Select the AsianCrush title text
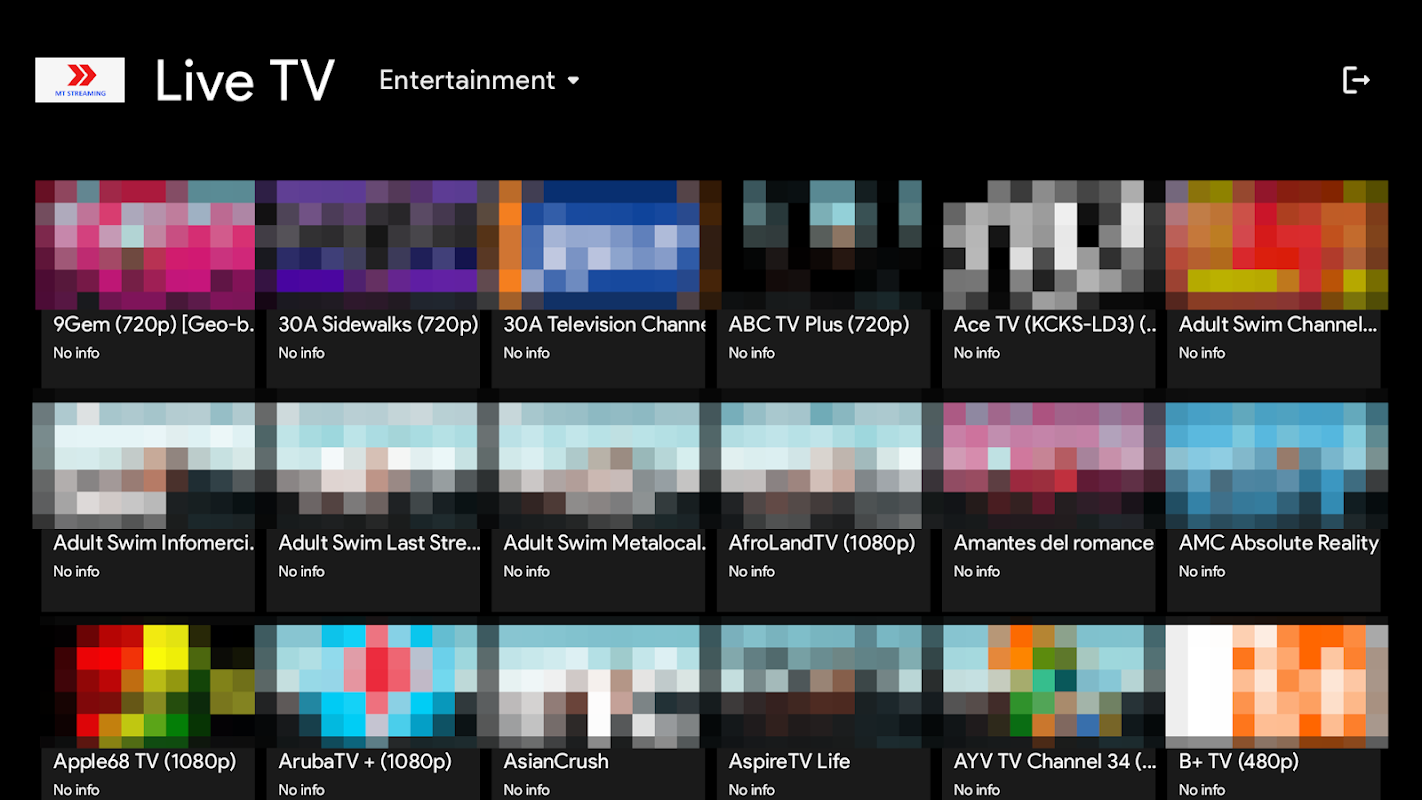Image resolution: width=1422 pixels, height=800 pixels. pos(556,761)
